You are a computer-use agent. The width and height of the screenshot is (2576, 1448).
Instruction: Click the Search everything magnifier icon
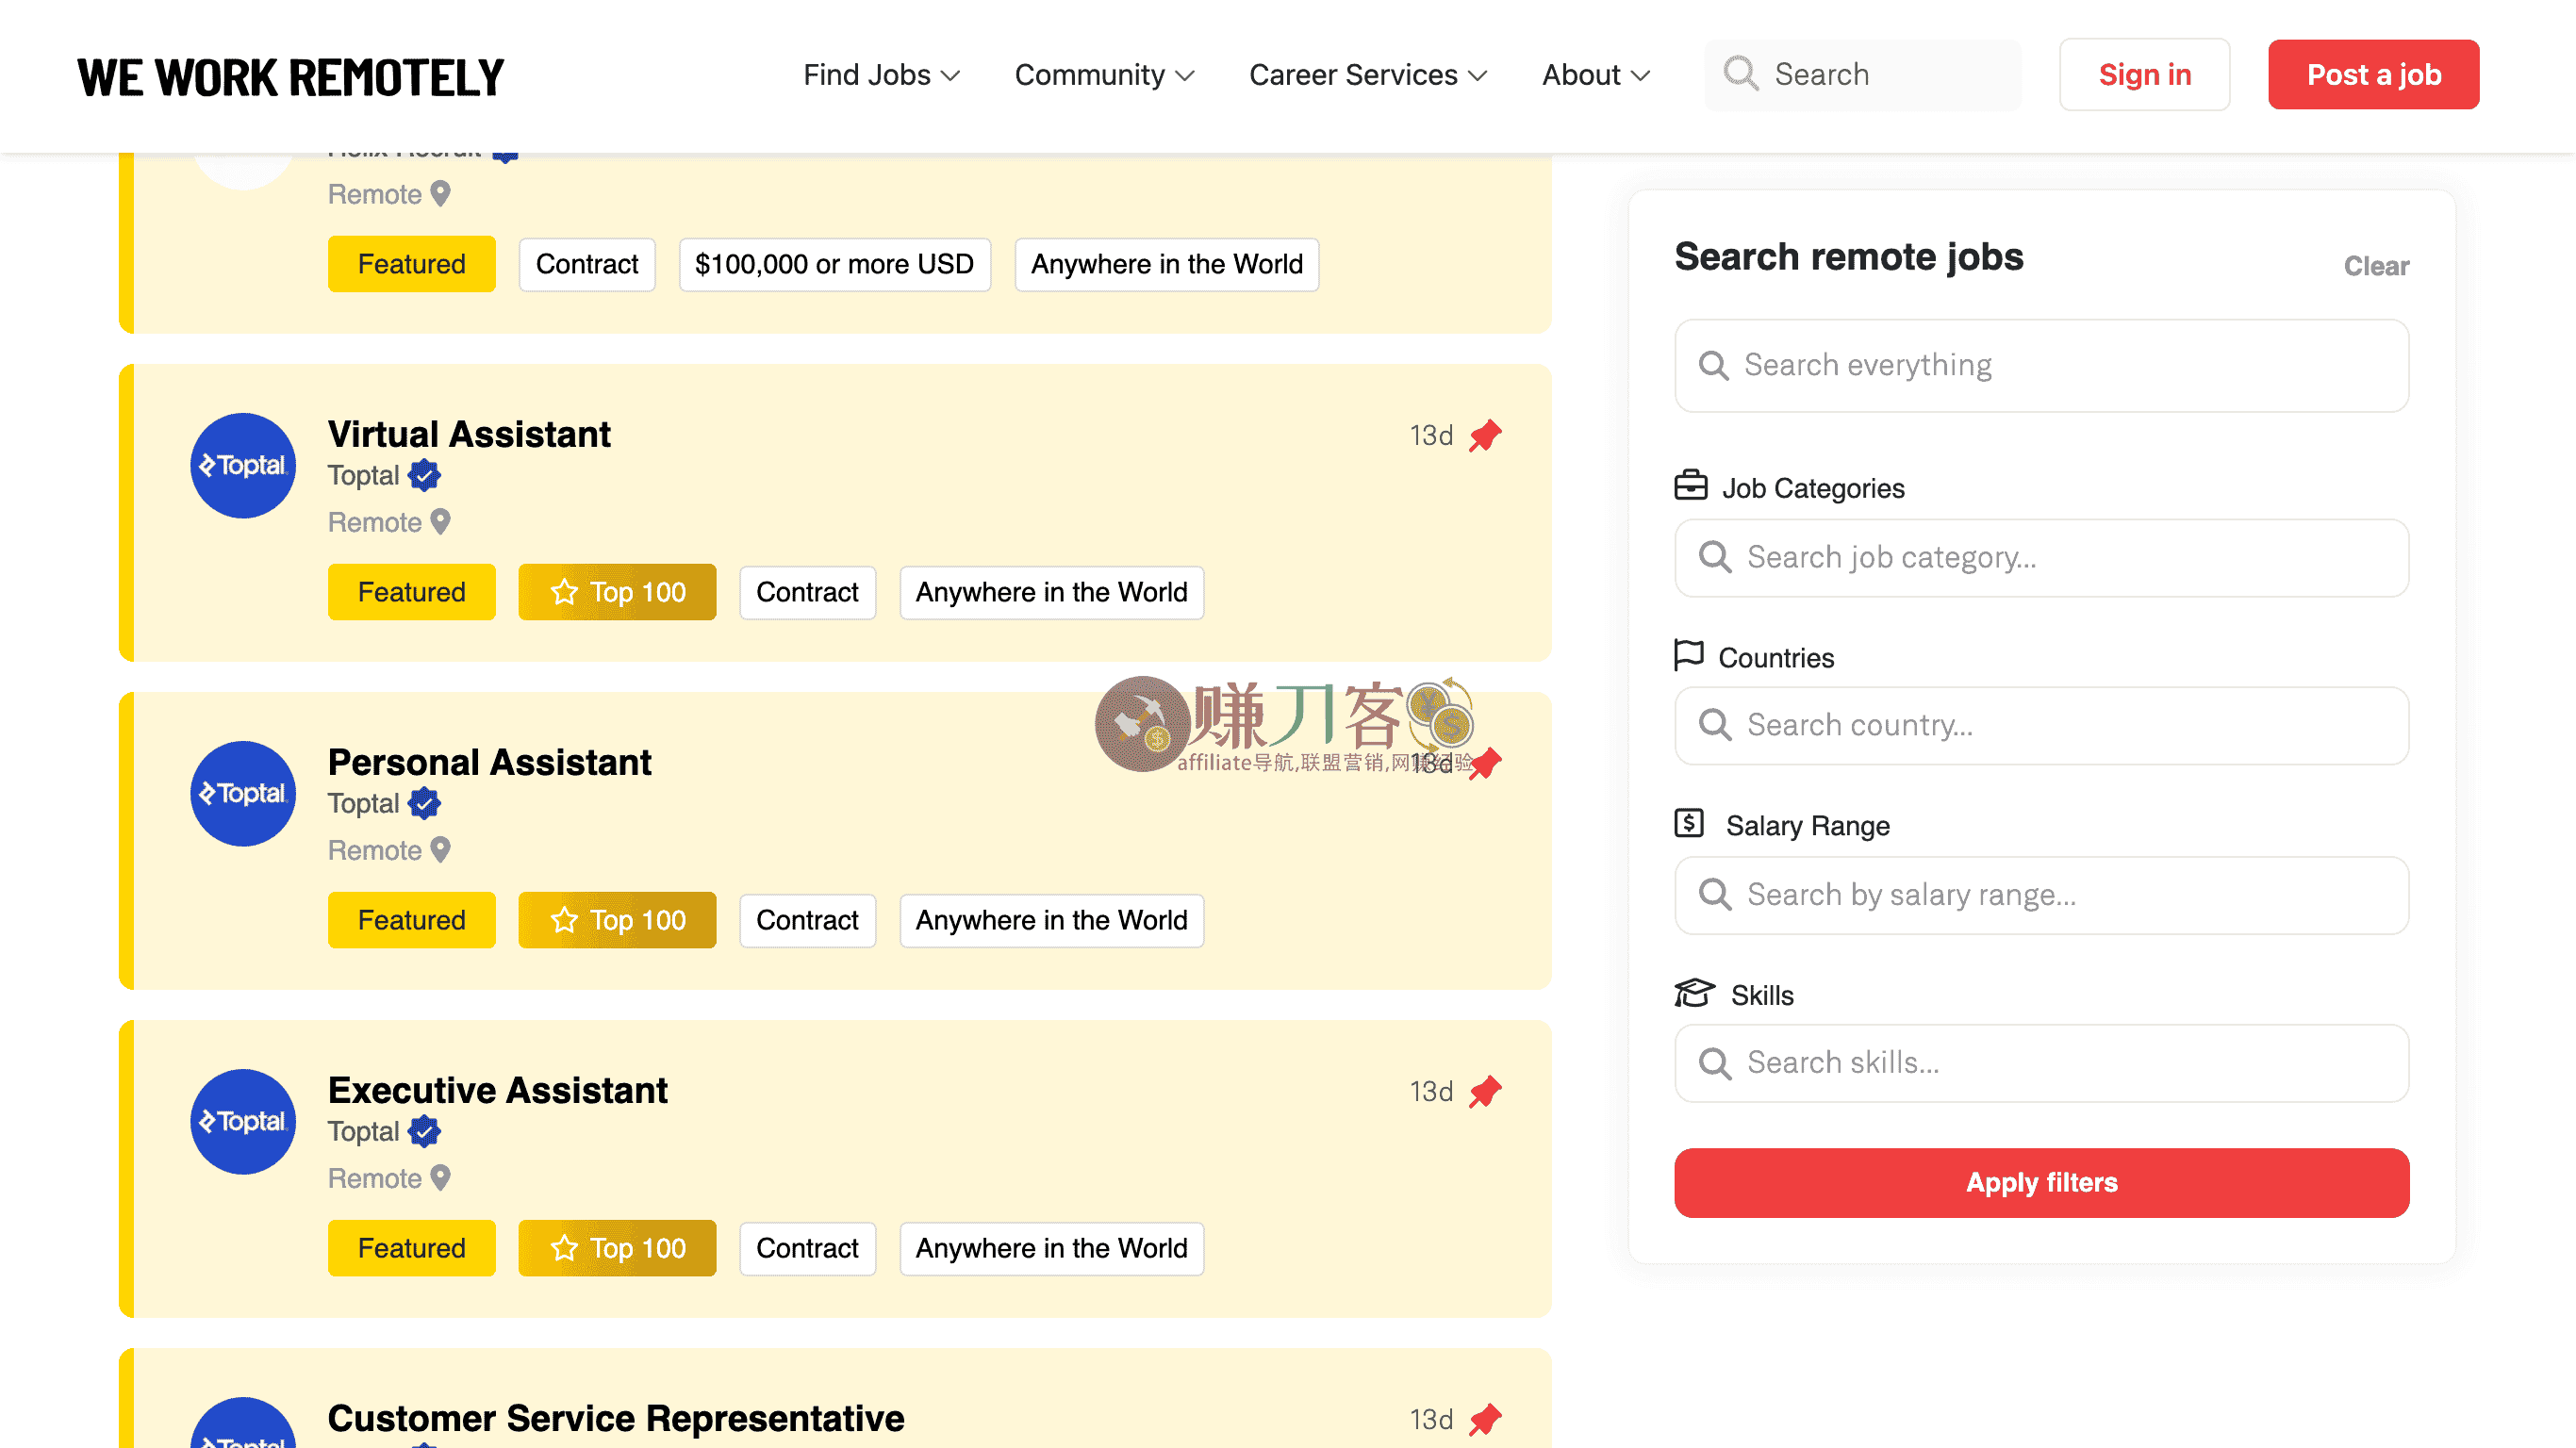(1714, 365)
